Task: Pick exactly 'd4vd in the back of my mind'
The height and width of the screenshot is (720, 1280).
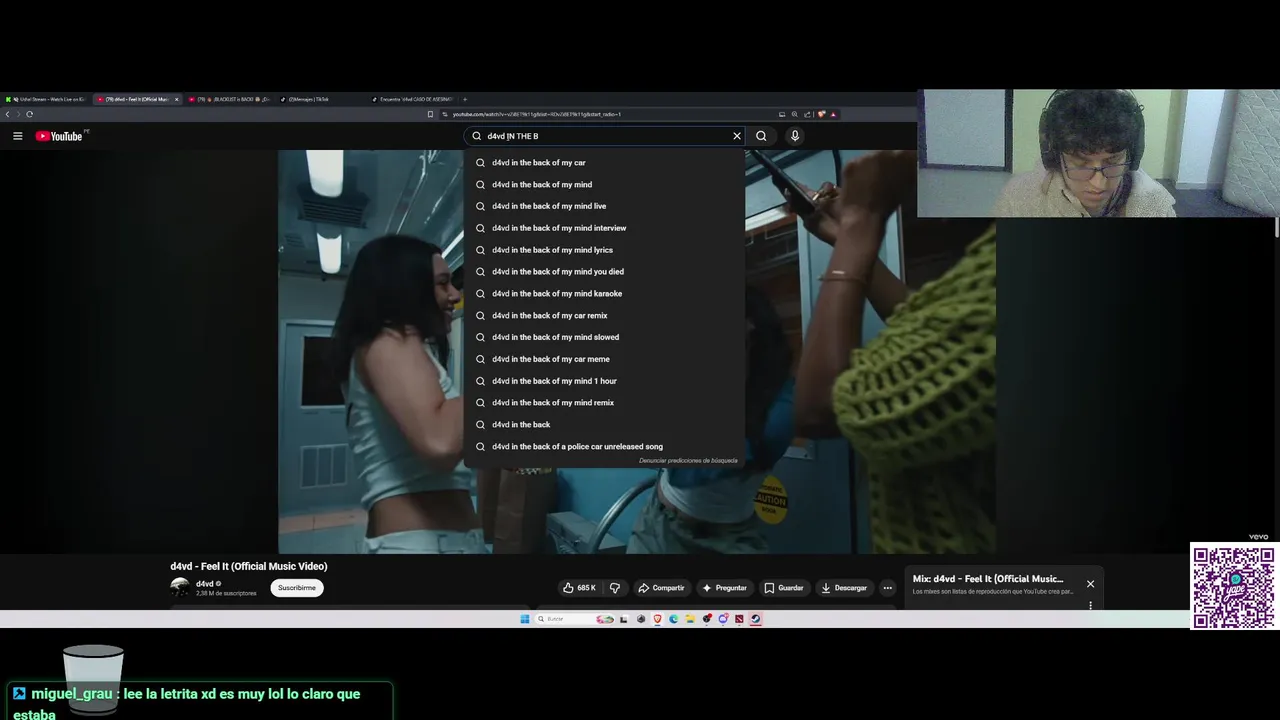Action: [606, 185]
